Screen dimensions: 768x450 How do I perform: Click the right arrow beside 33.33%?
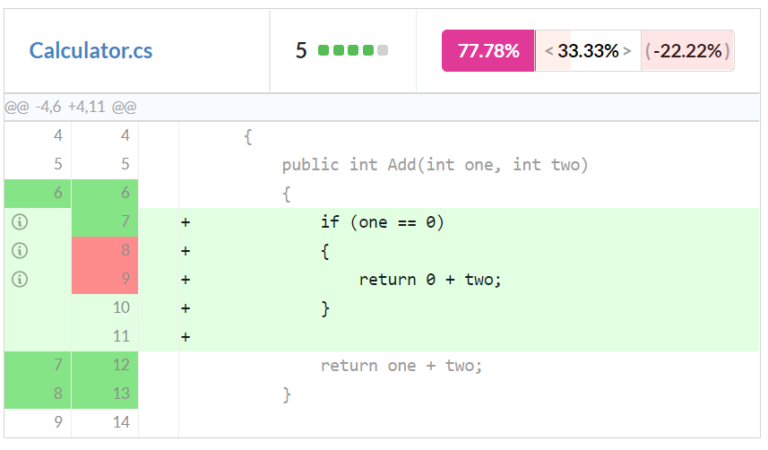point(627,51)
